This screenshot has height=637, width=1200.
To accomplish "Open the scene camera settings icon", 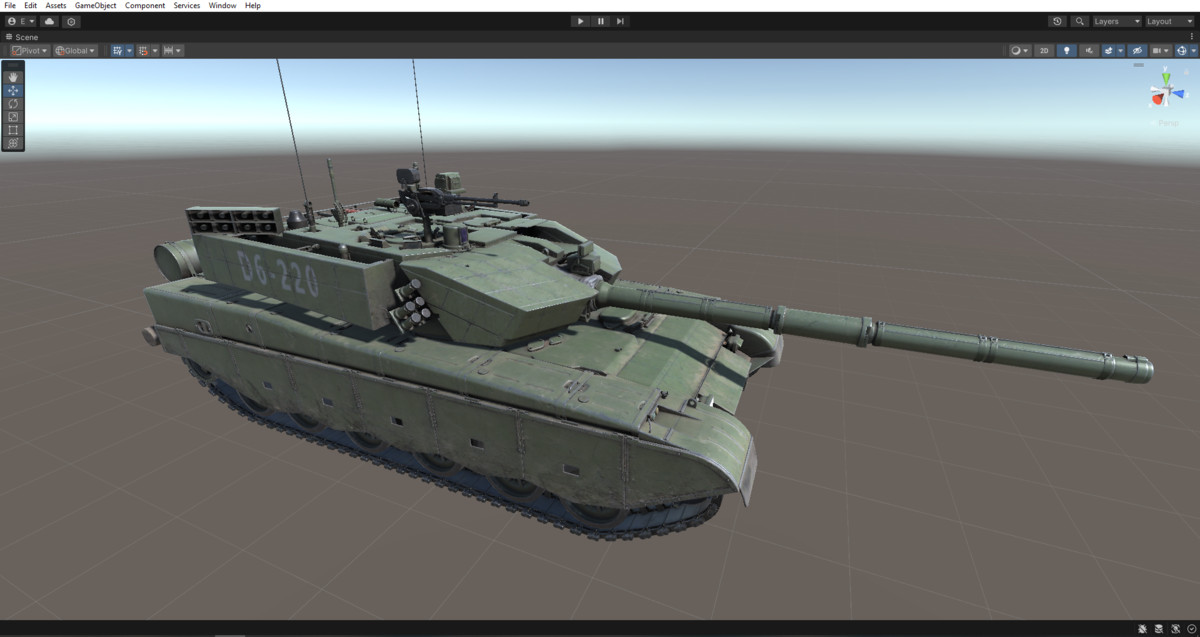I will click(x=1159, y=50).
